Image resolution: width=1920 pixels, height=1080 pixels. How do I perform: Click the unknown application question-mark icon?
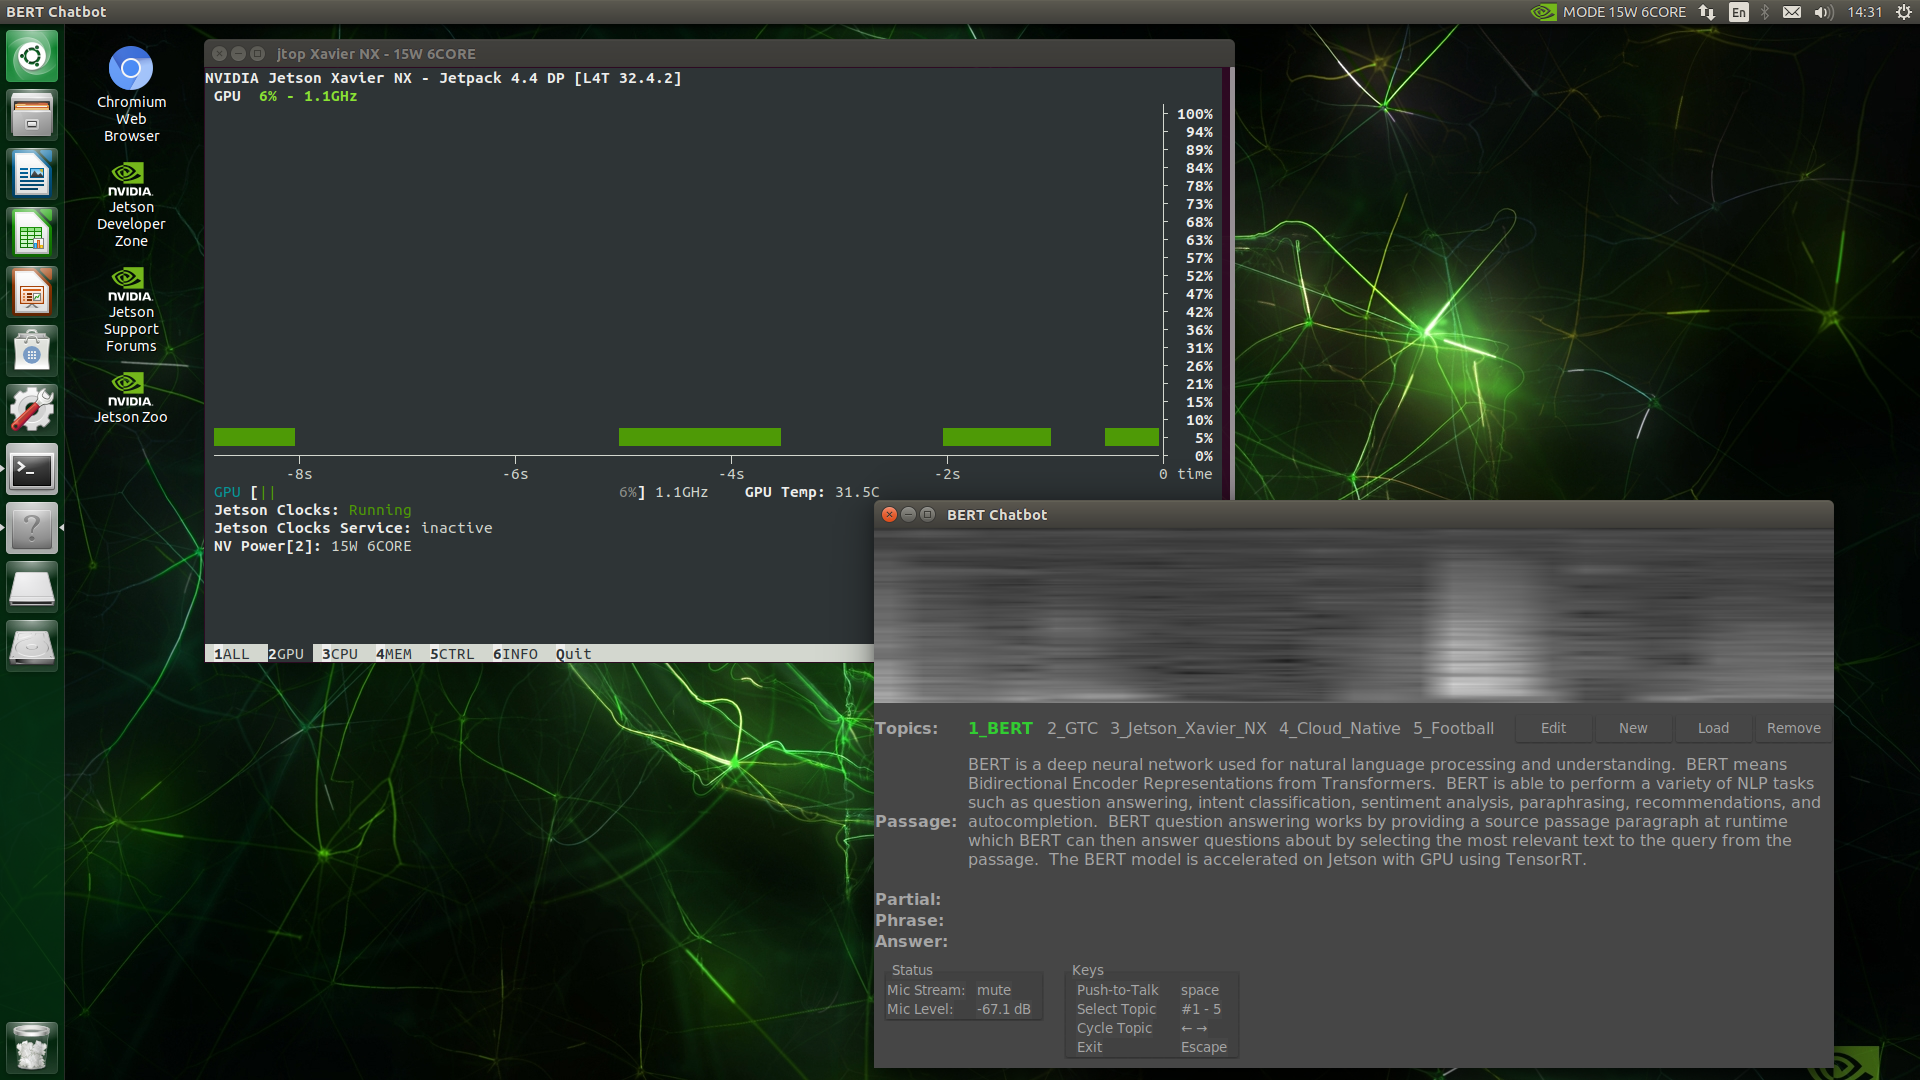pos(32,528)
